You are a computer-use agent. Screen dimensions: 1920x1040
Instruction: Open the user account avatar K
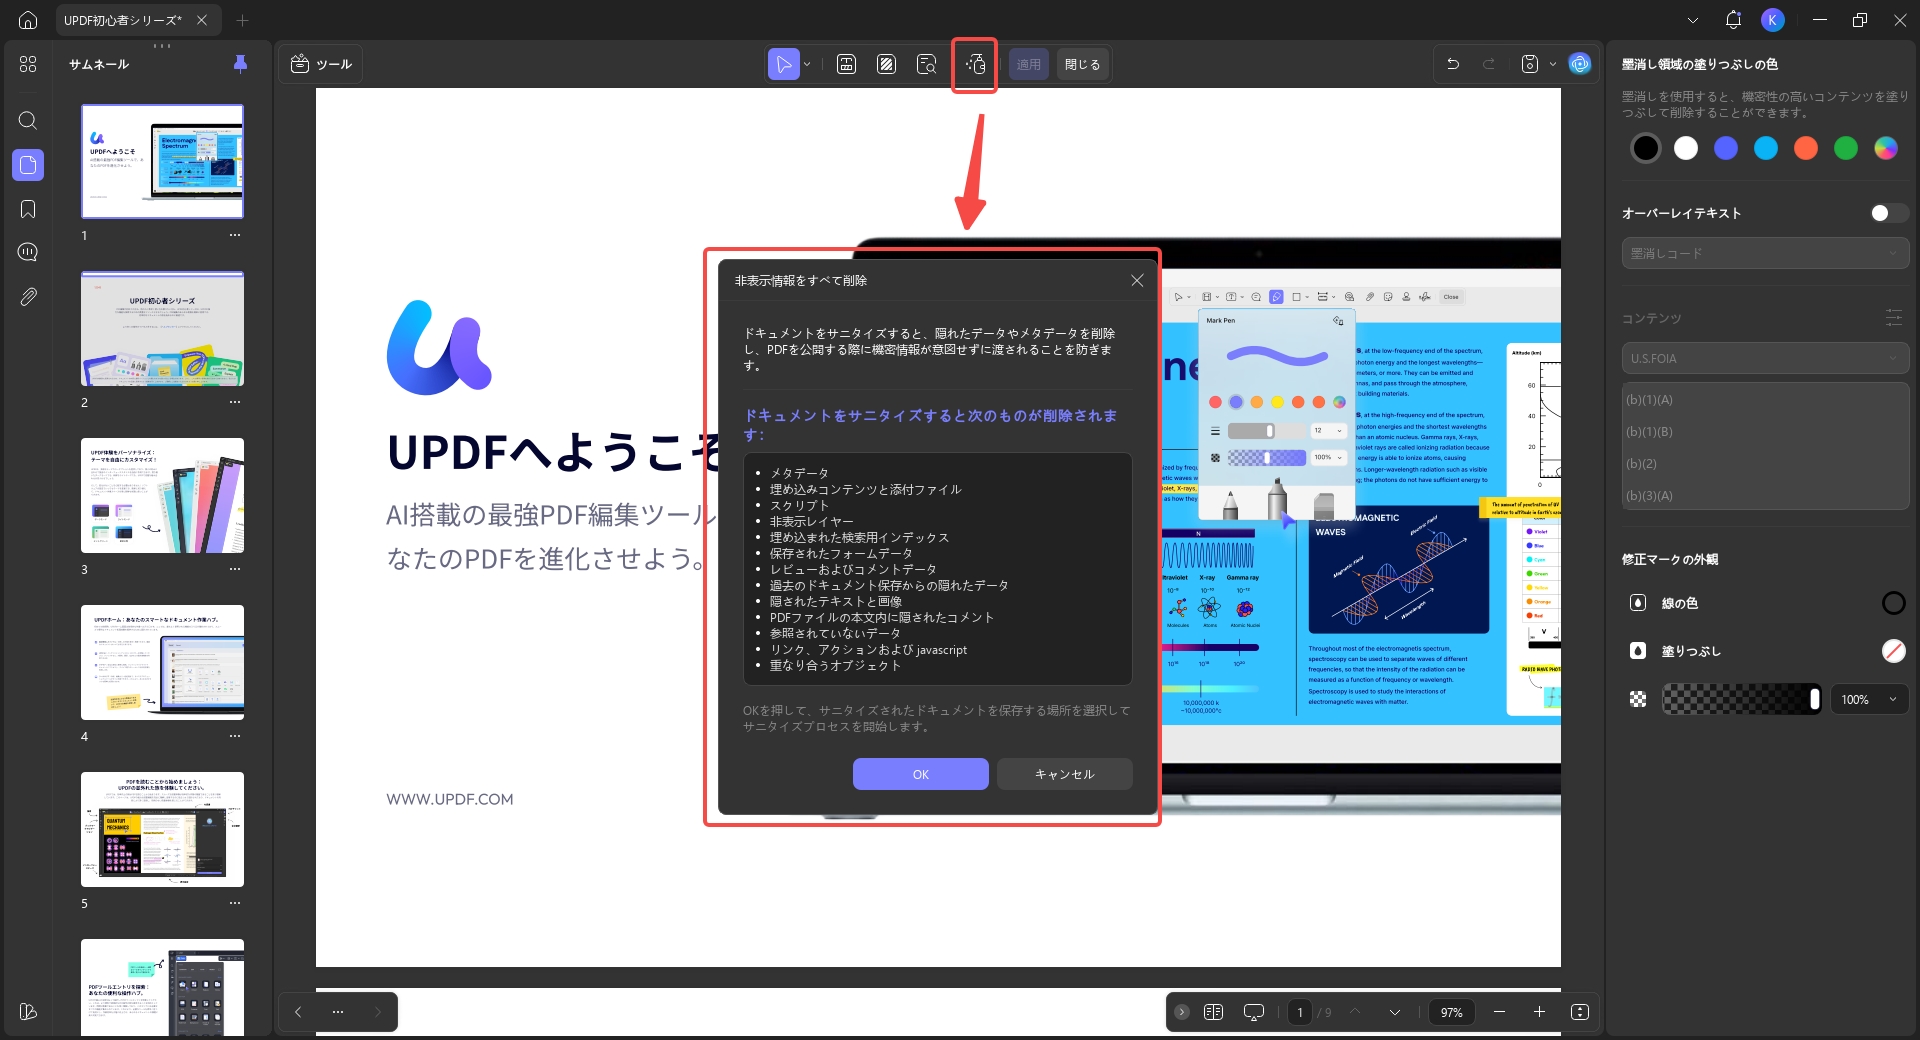[x=1773, y=20]
